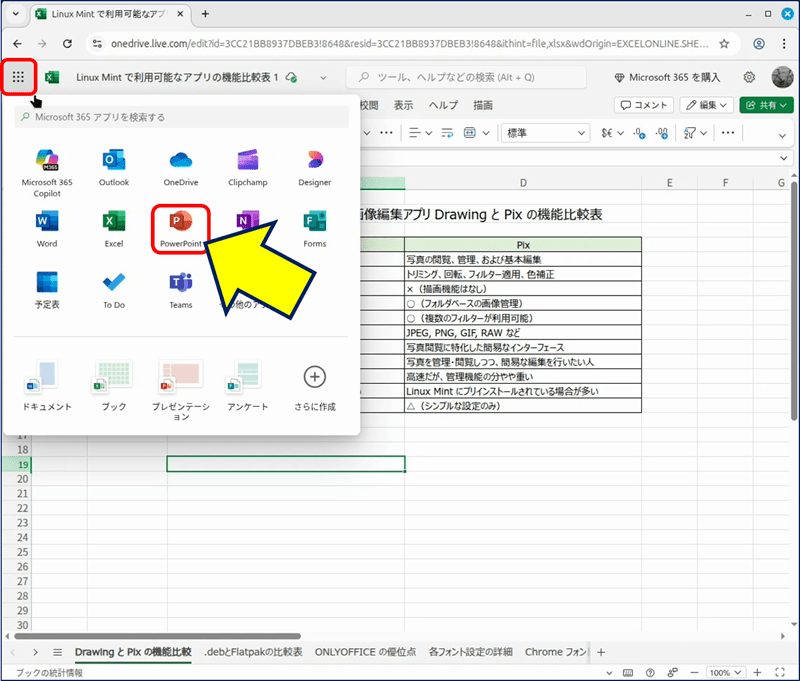
Task: Create a new ドキュメント from the launcher
Action: tap(47, 386)
